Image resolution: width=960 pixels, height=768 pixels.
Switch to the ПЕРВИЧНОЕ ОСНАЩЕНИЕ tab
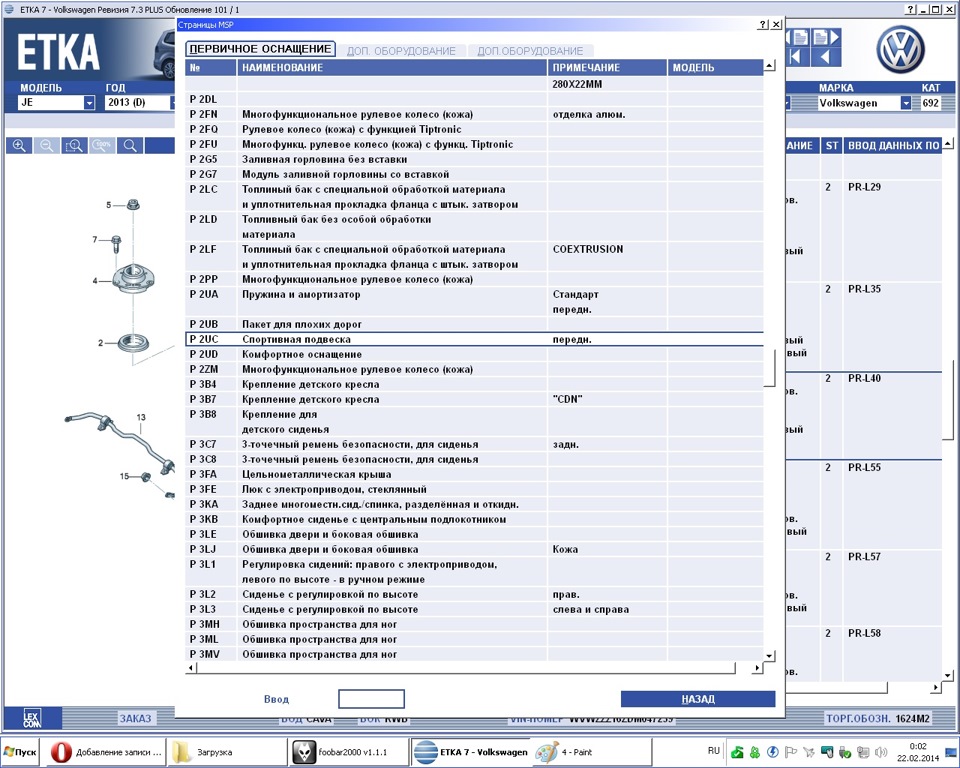point(260,49)
